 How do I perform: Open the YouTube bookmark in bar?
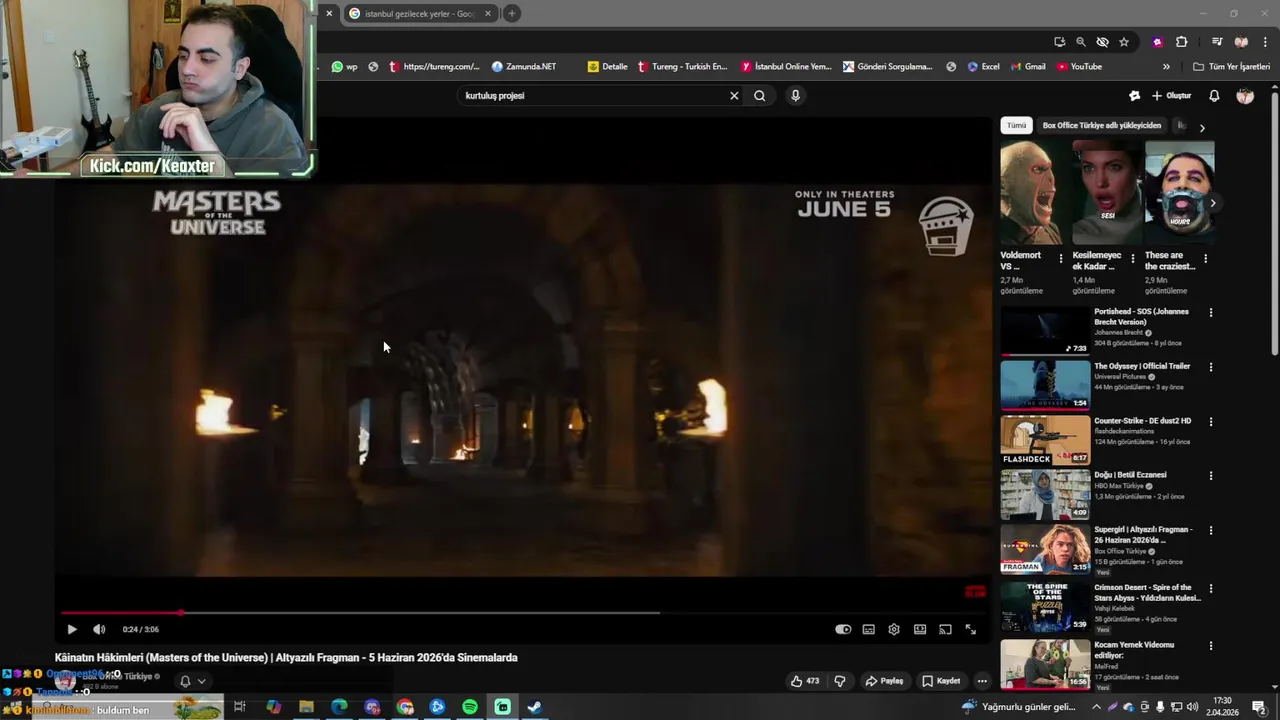click(x=1078, y=67)
